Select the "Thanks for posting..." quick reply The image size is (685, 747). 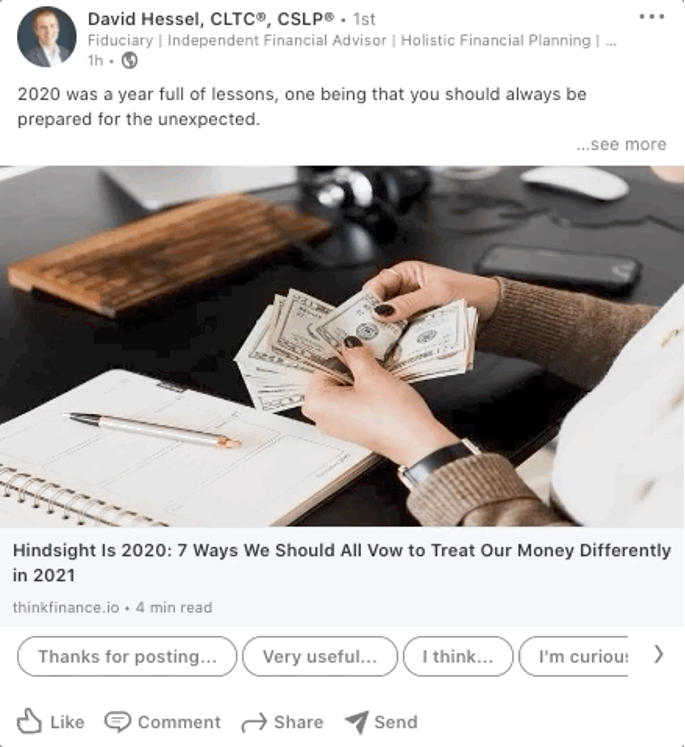click(127, 656)
